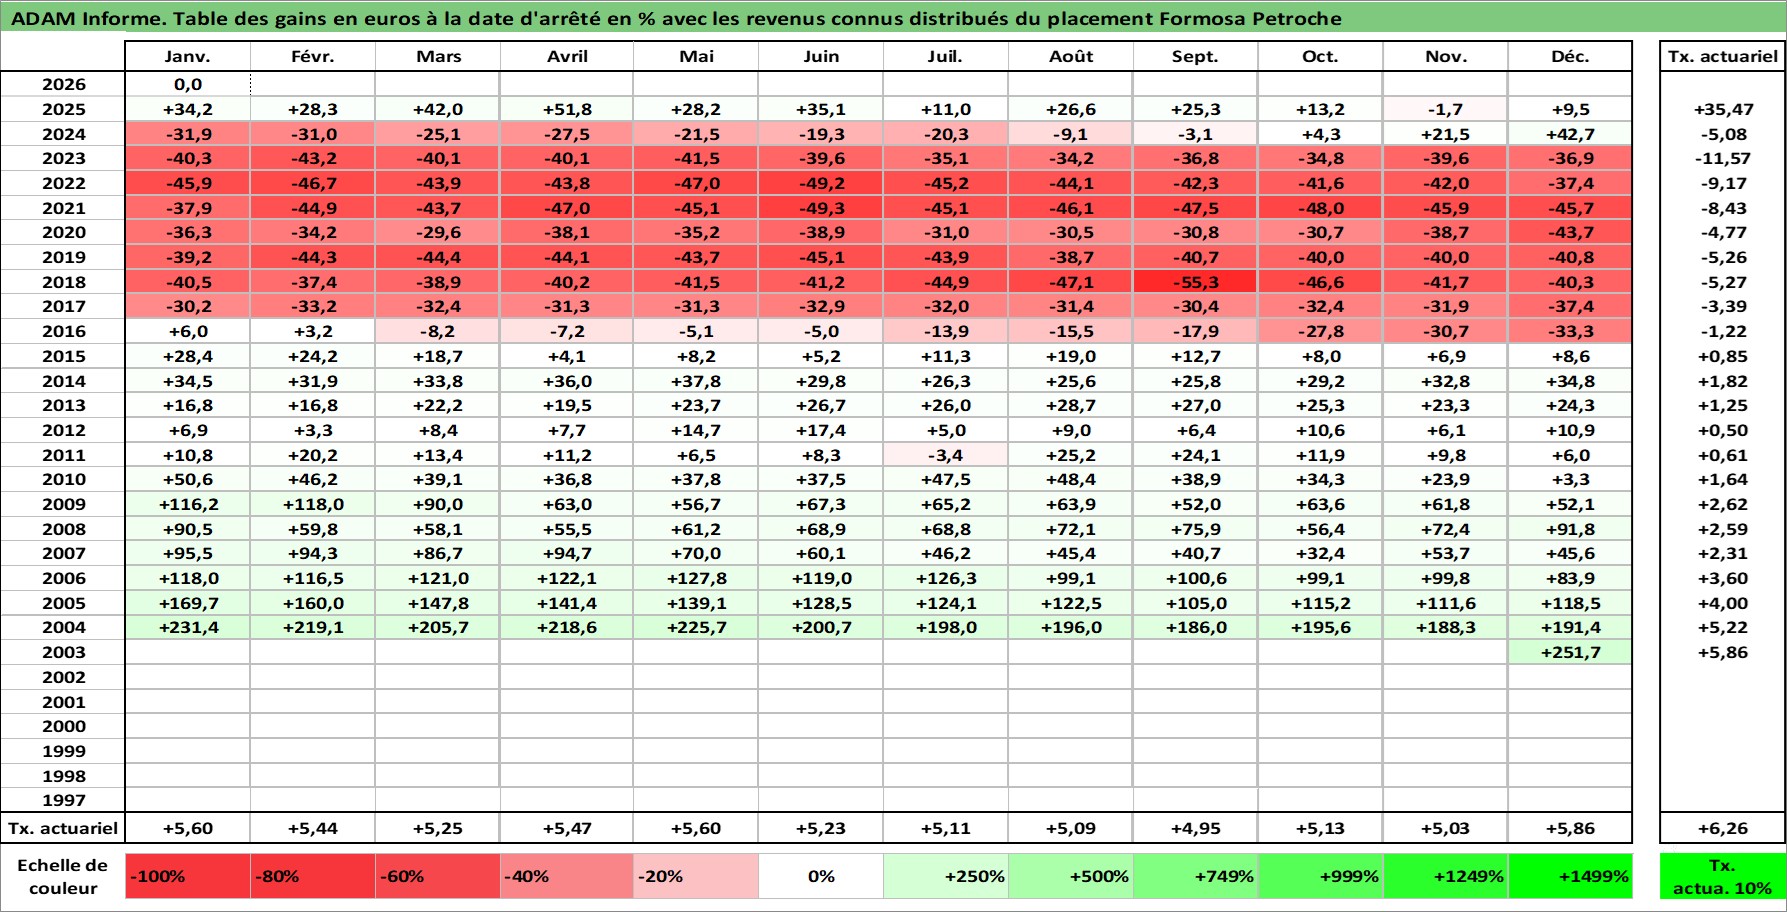1787x912 pixels.
Task: Select the ADAM Informe title banner
Action: pyautogui.click(x=893, y=17)
